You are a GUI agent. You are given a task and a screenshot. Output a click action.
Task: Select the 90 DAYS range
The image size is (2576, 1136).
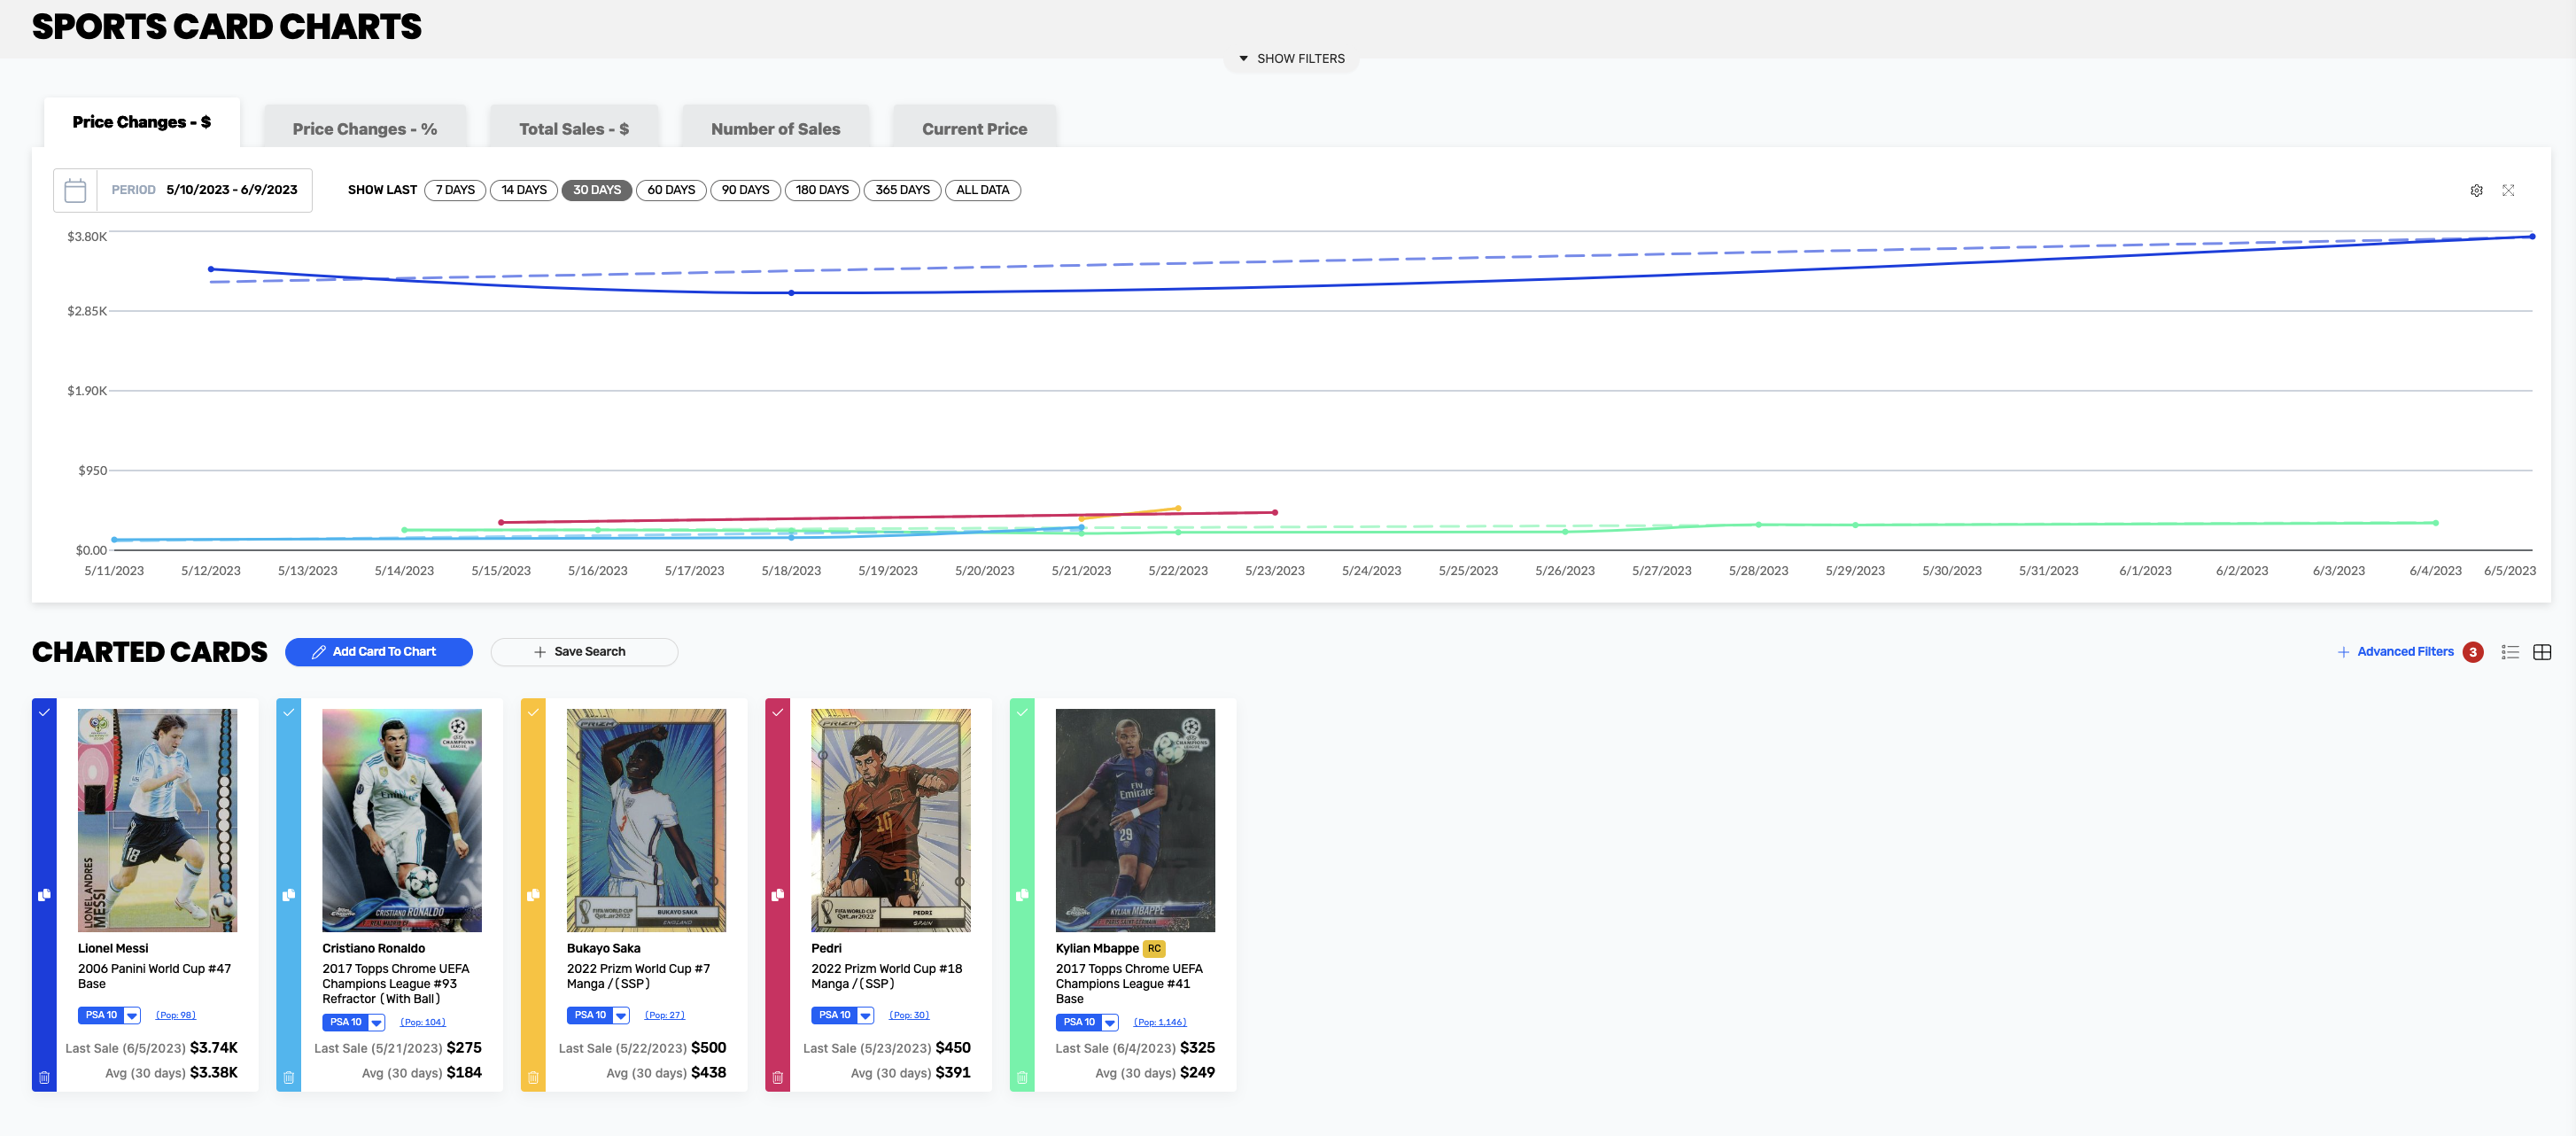coord(746,190)
